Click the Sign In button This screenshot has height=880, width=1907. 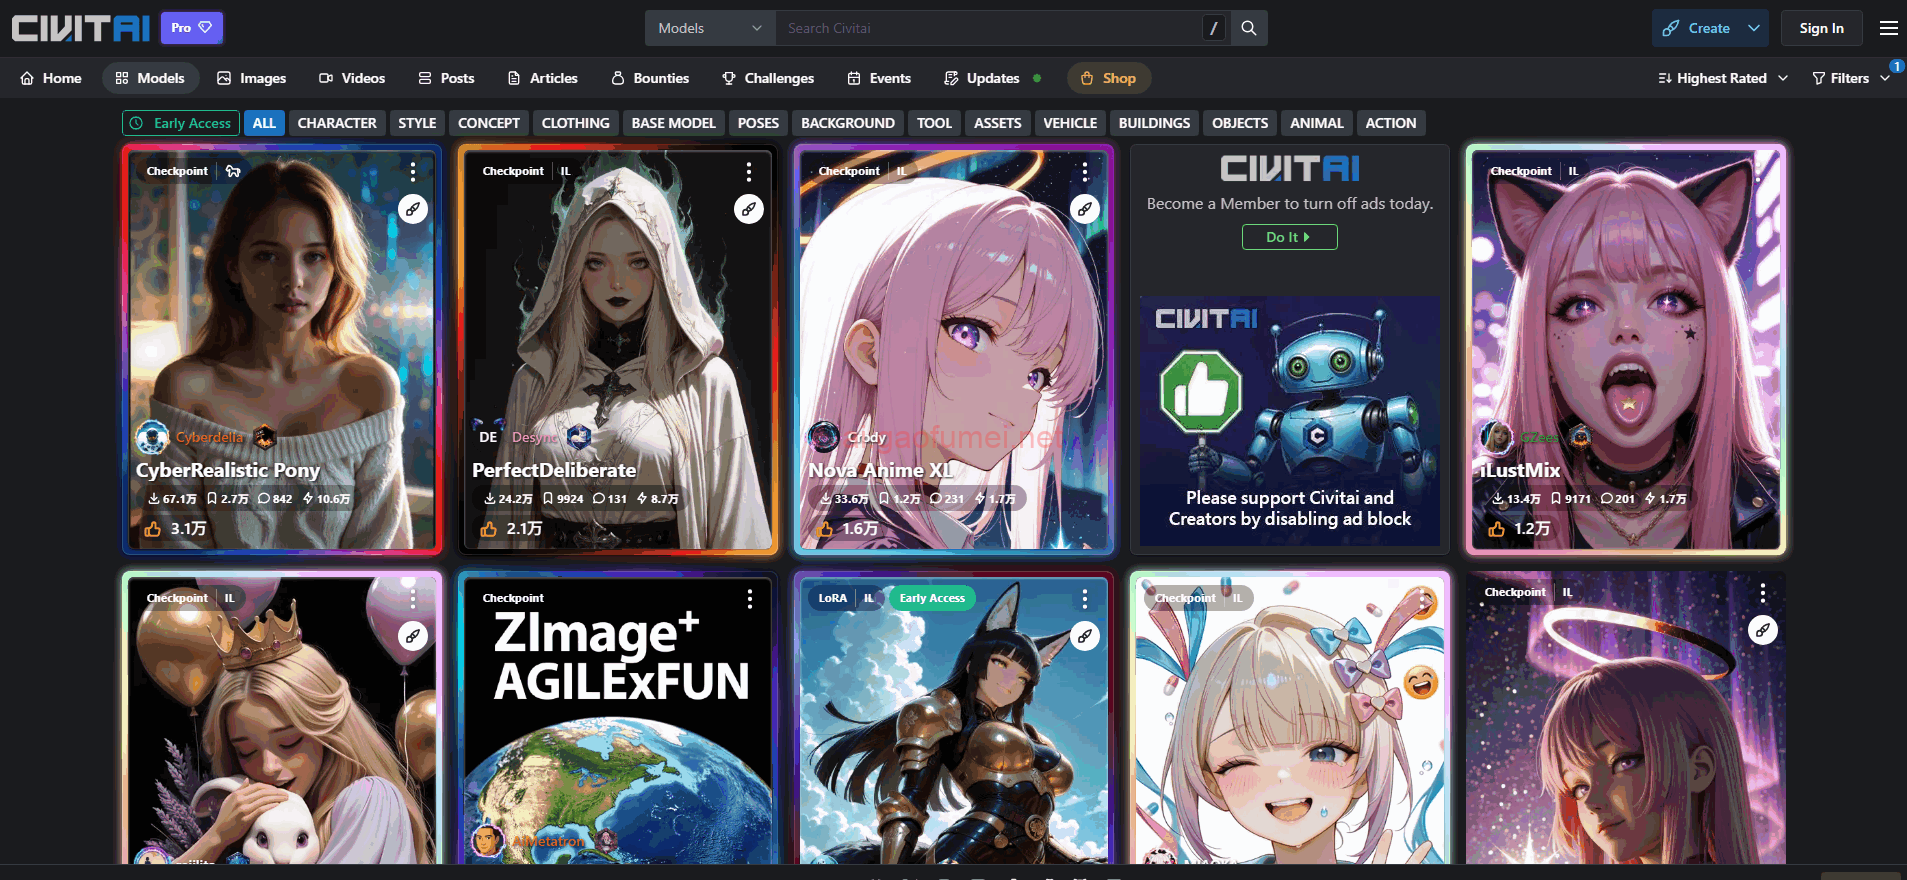click(1821, 28)
